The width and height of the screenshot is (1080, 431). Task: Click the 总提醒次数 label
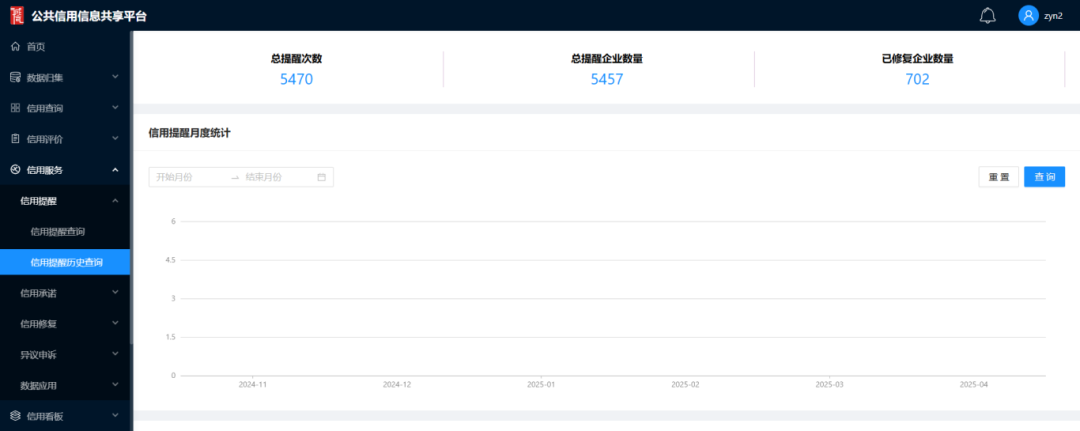[x=296, y=59]
